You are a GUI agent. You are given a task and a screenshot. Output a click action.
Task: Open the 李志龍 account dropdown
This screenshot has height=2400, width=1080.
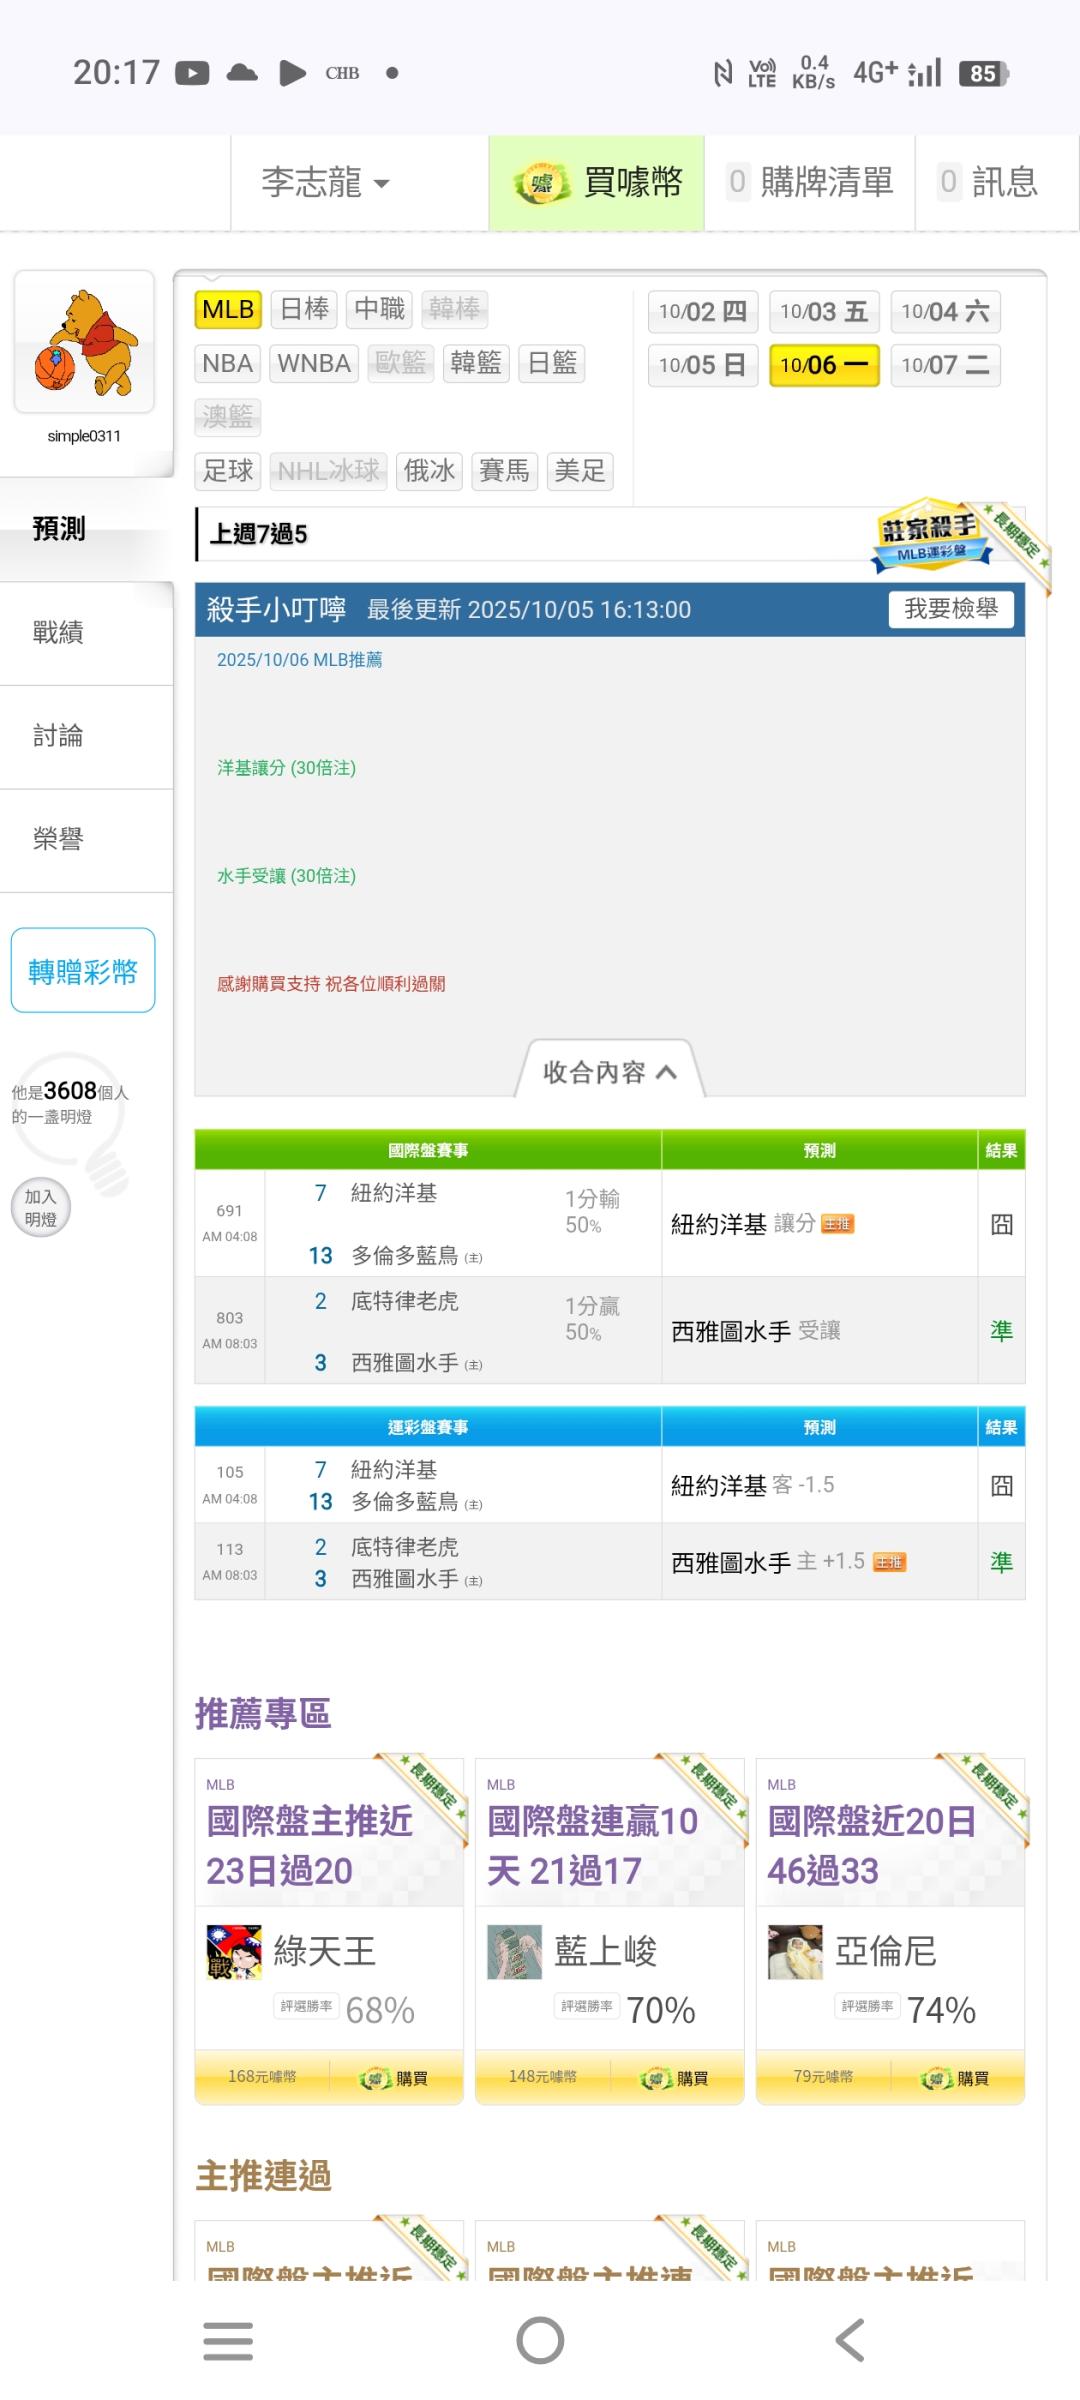point(325,183)
